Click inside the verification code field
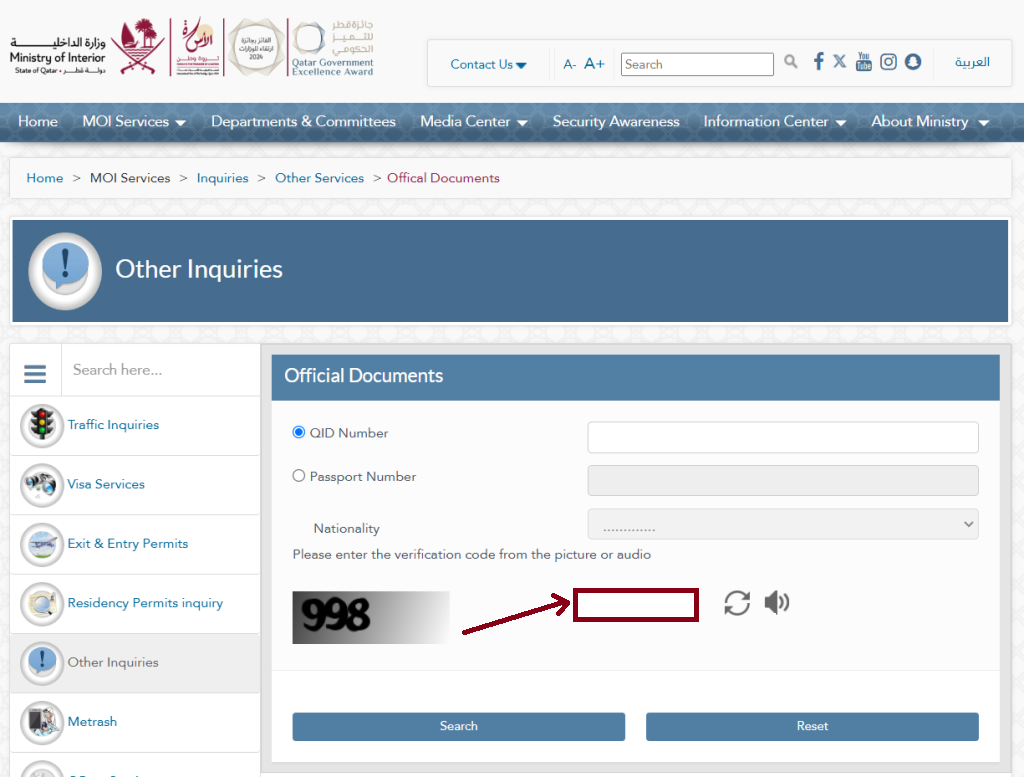This screenshot has height=777, width=1024. [636, 604]
